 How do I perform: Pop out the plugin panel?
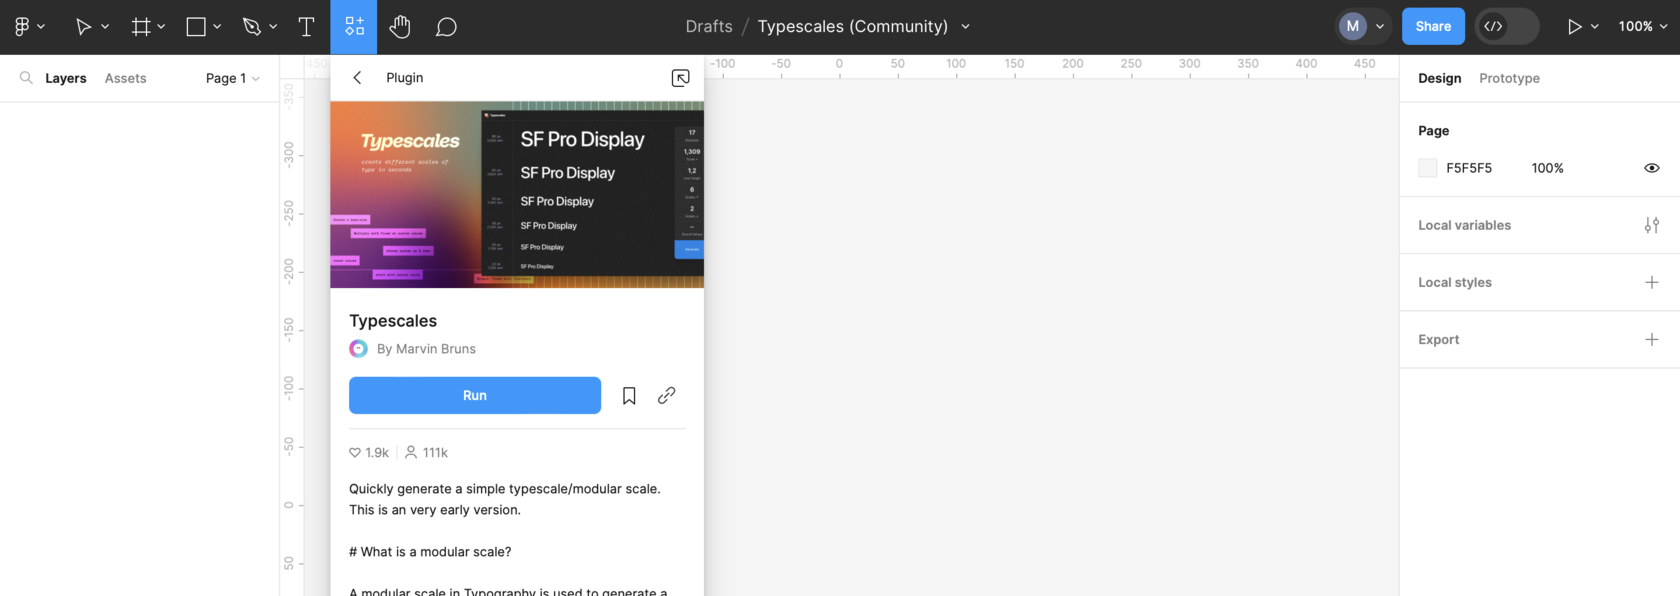pos(680,78)
